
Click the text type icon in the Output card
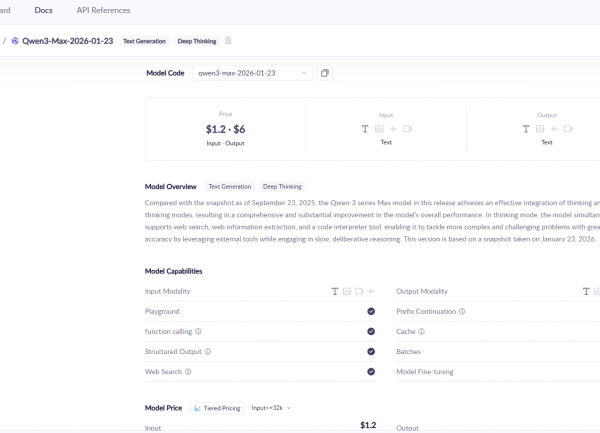coord(526,129)
